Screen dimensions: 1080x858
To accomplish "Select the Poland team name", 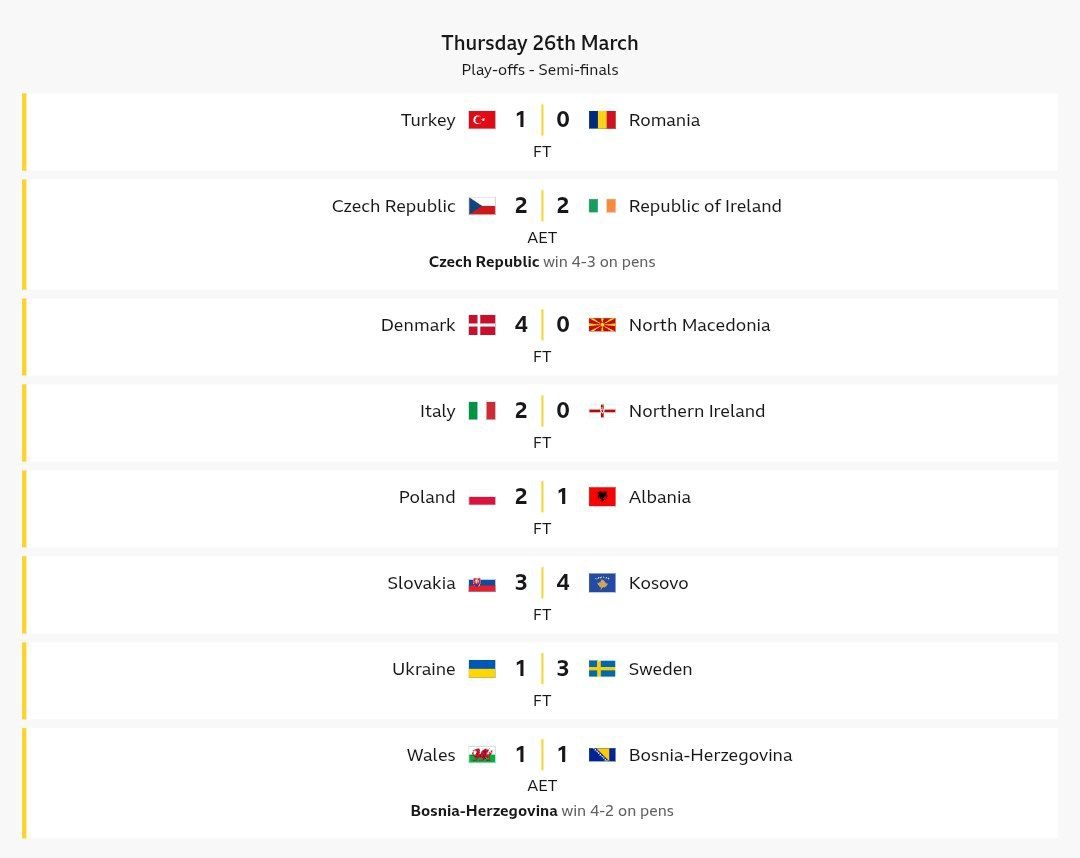I will coord(427,497).
